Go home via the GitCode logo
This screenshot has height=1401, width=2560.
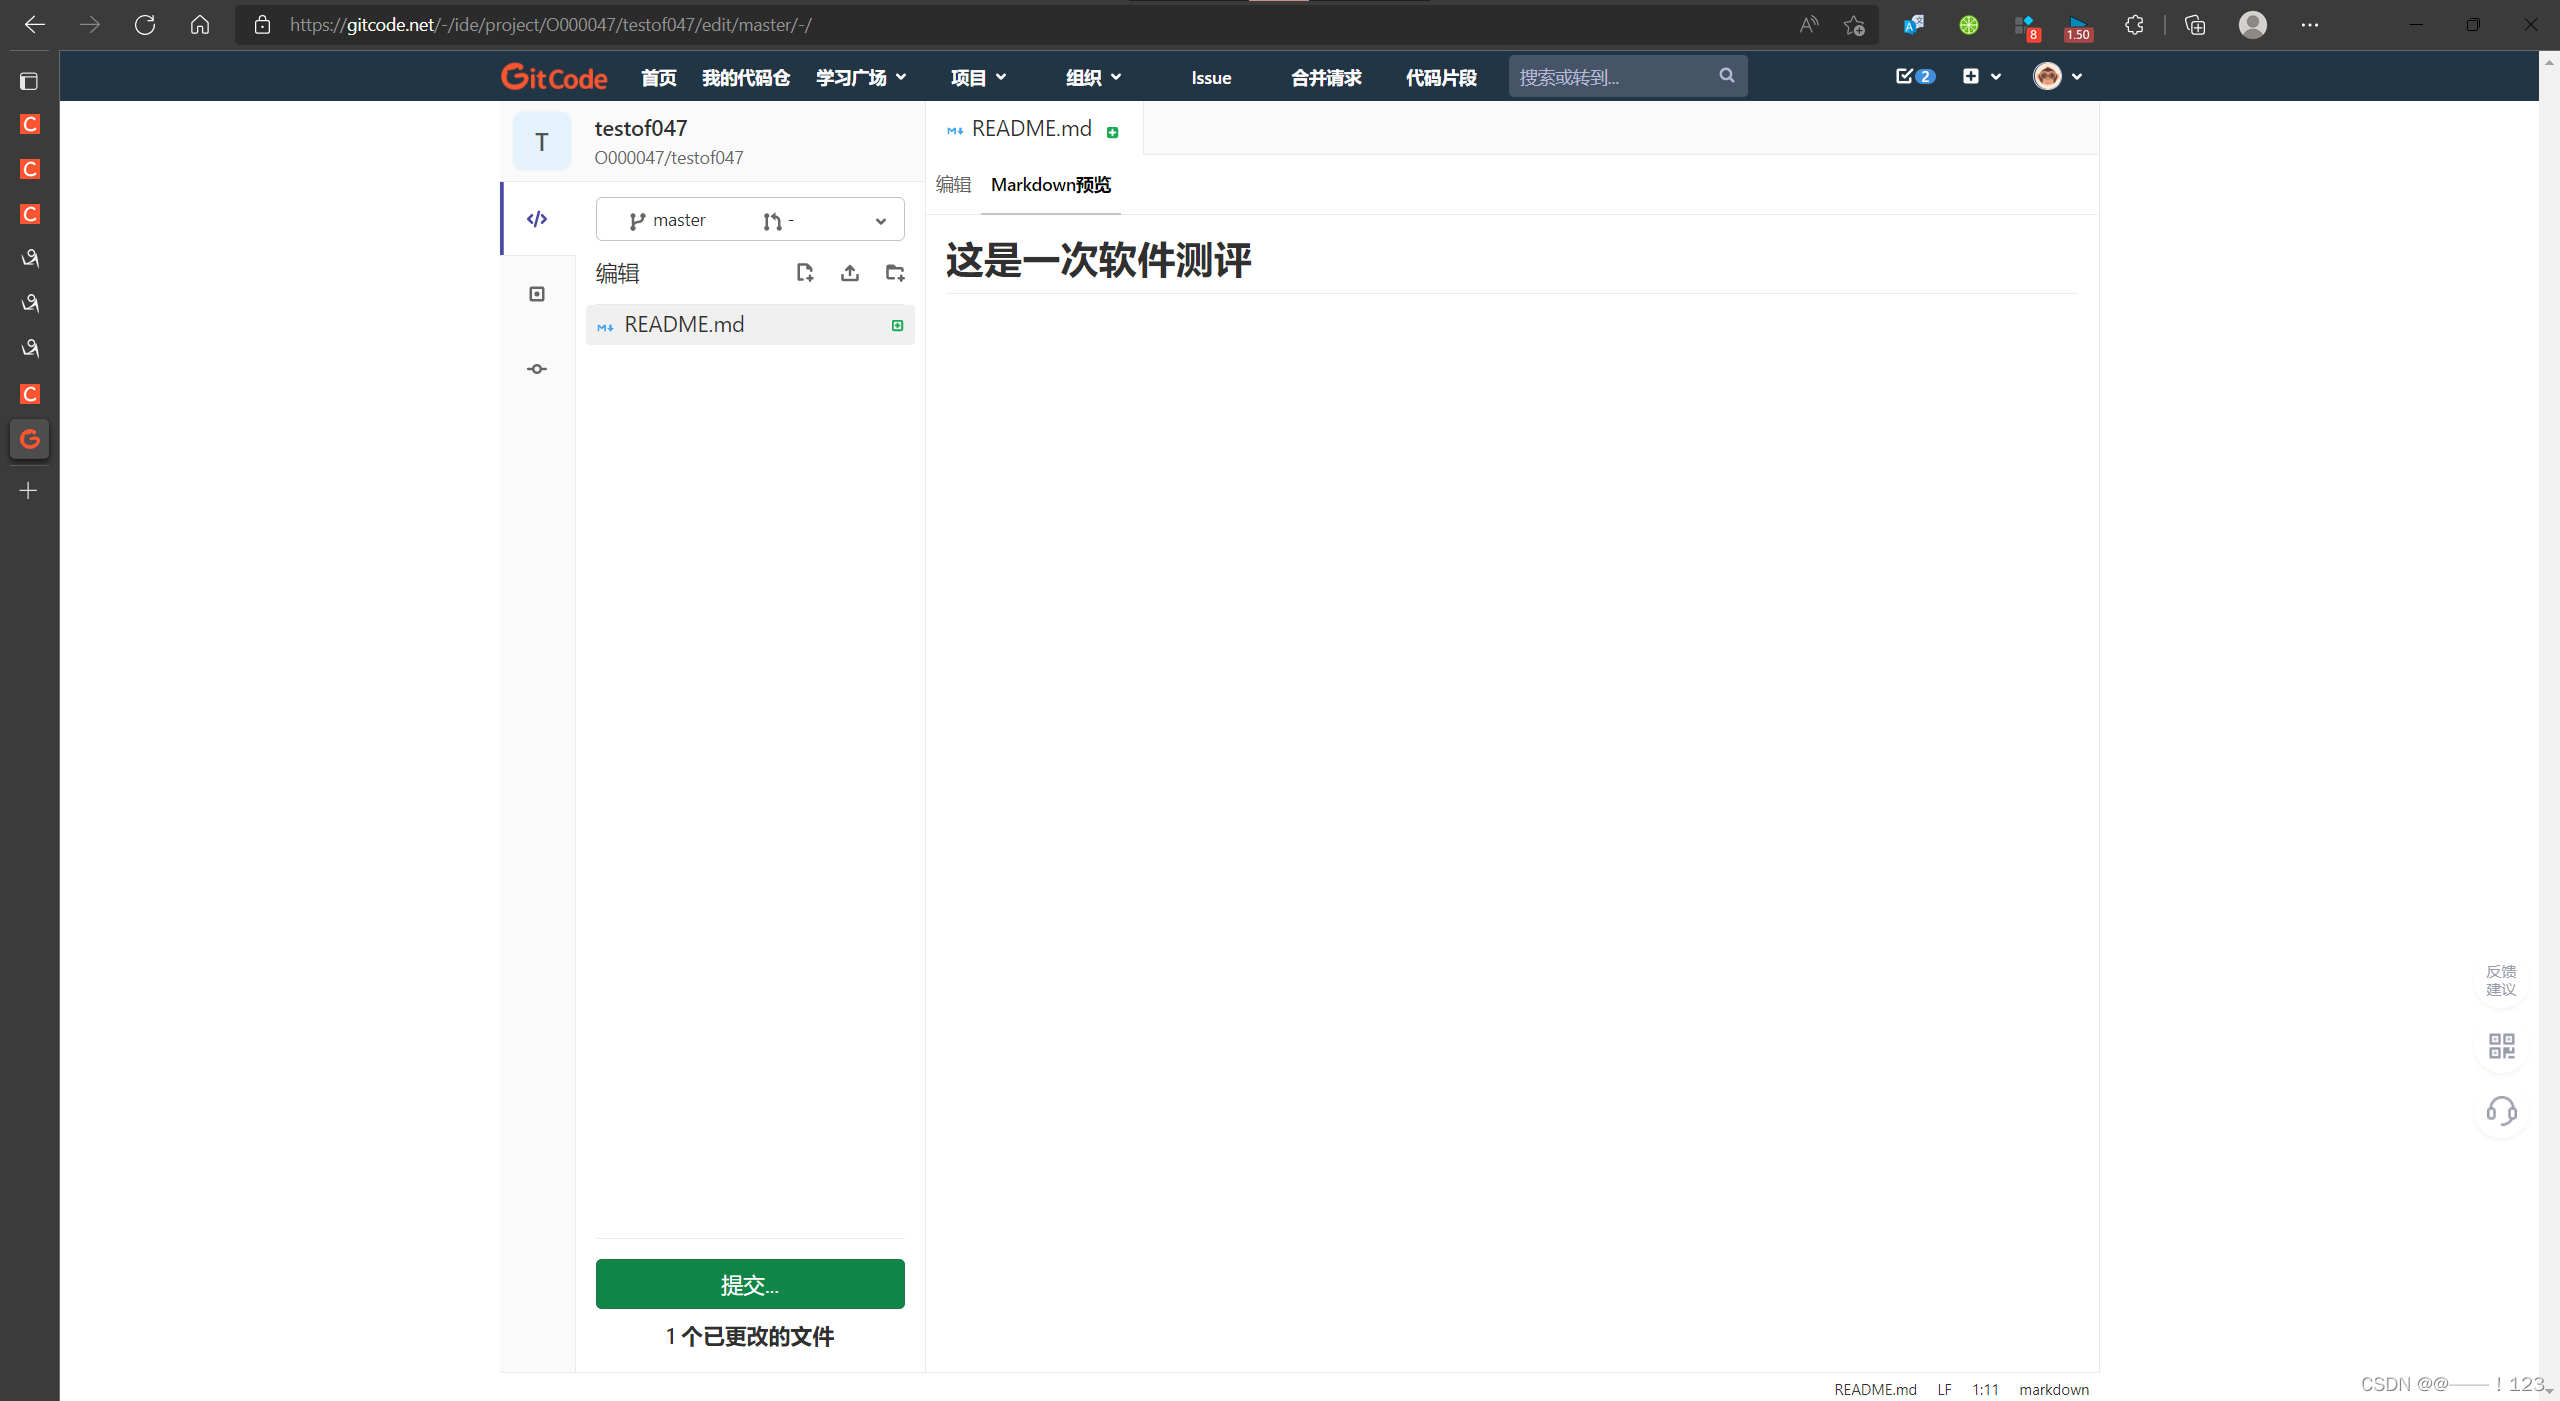pyautogui.click(x=553, y=76)
